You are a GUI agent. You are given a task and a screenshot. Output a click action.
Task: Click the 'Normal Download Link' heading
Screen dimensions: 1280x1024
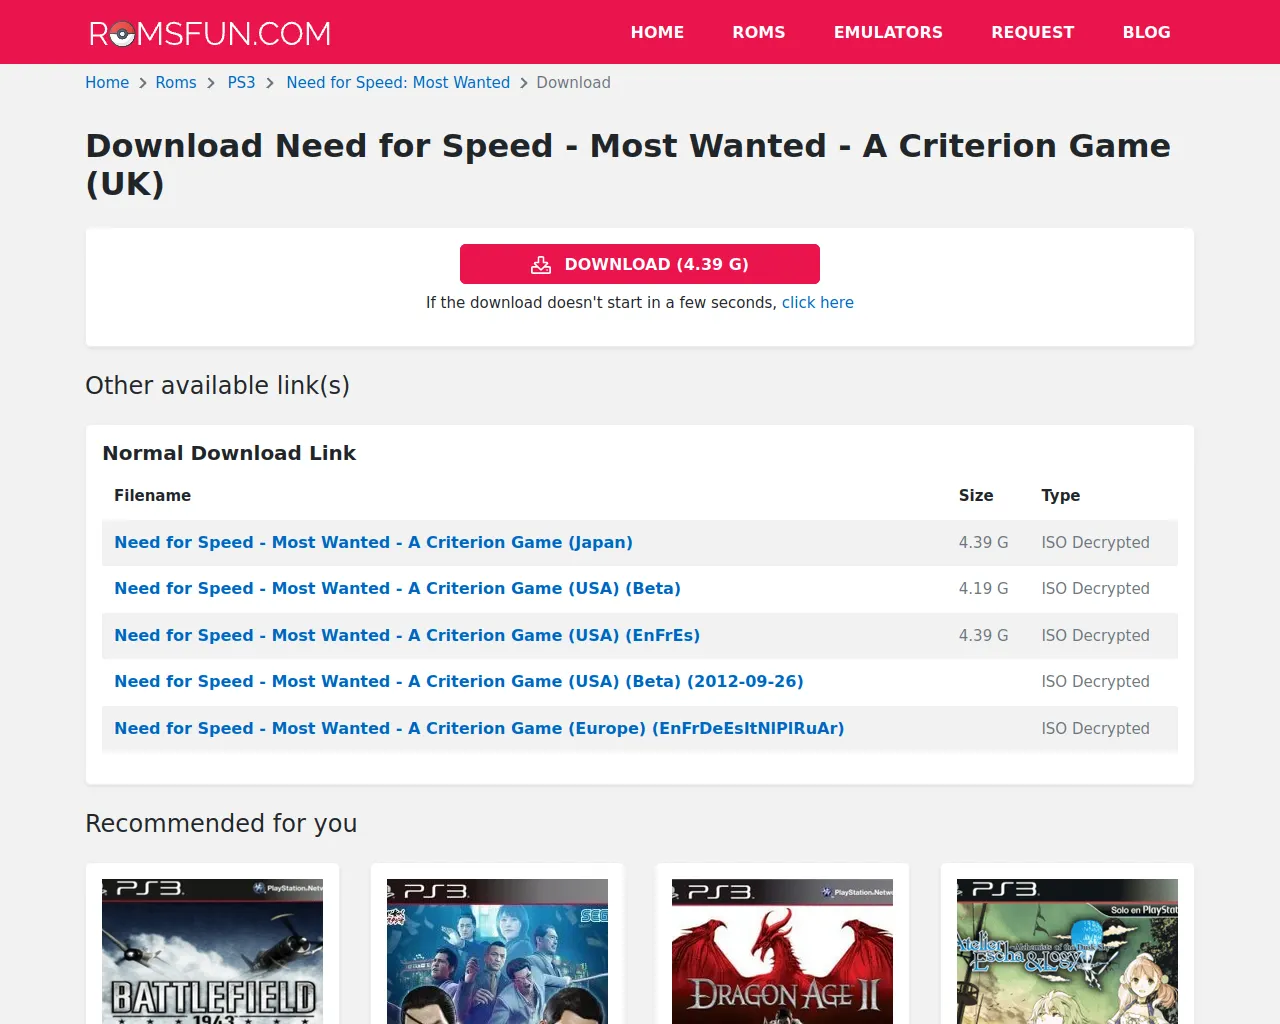pos(229,453)
